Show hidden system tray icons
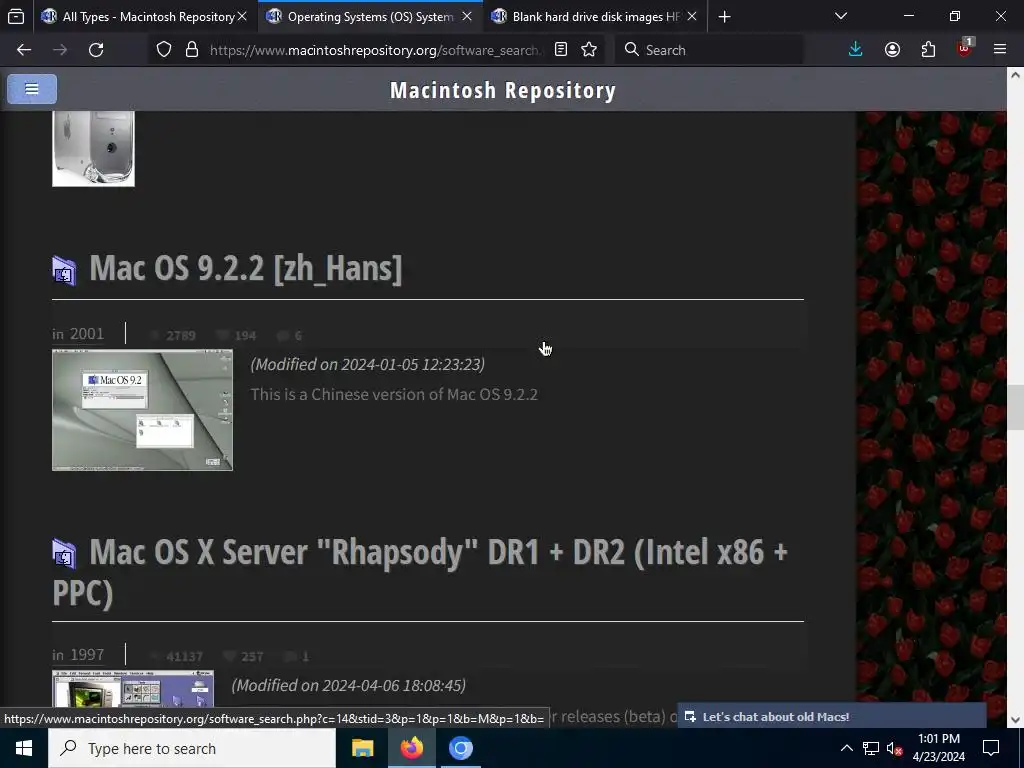 tap(846, 748)
